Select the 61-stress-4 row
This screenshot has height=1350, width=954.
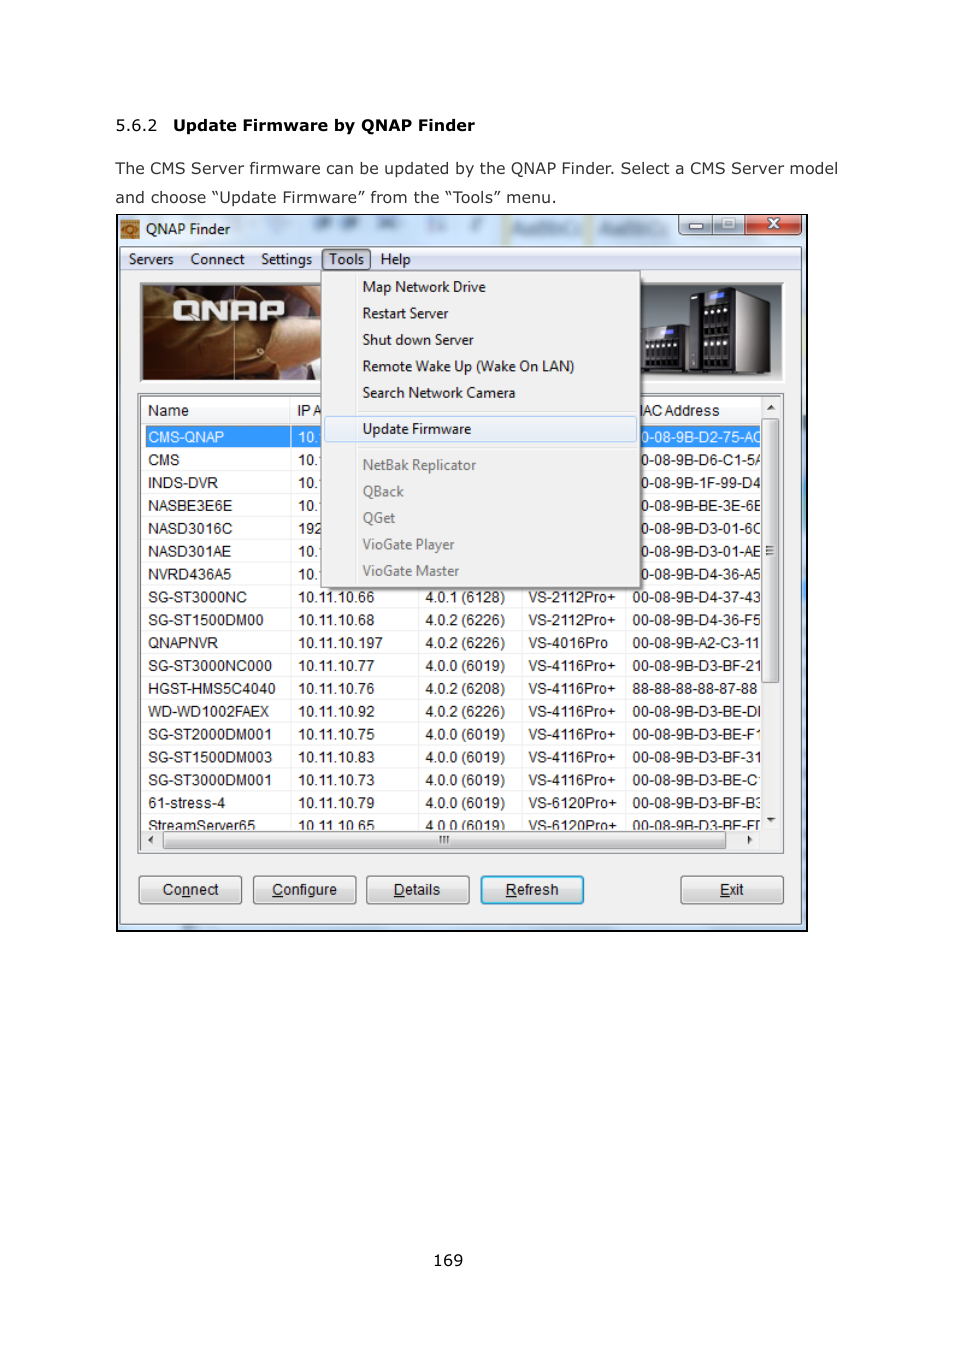coord(453,804)
